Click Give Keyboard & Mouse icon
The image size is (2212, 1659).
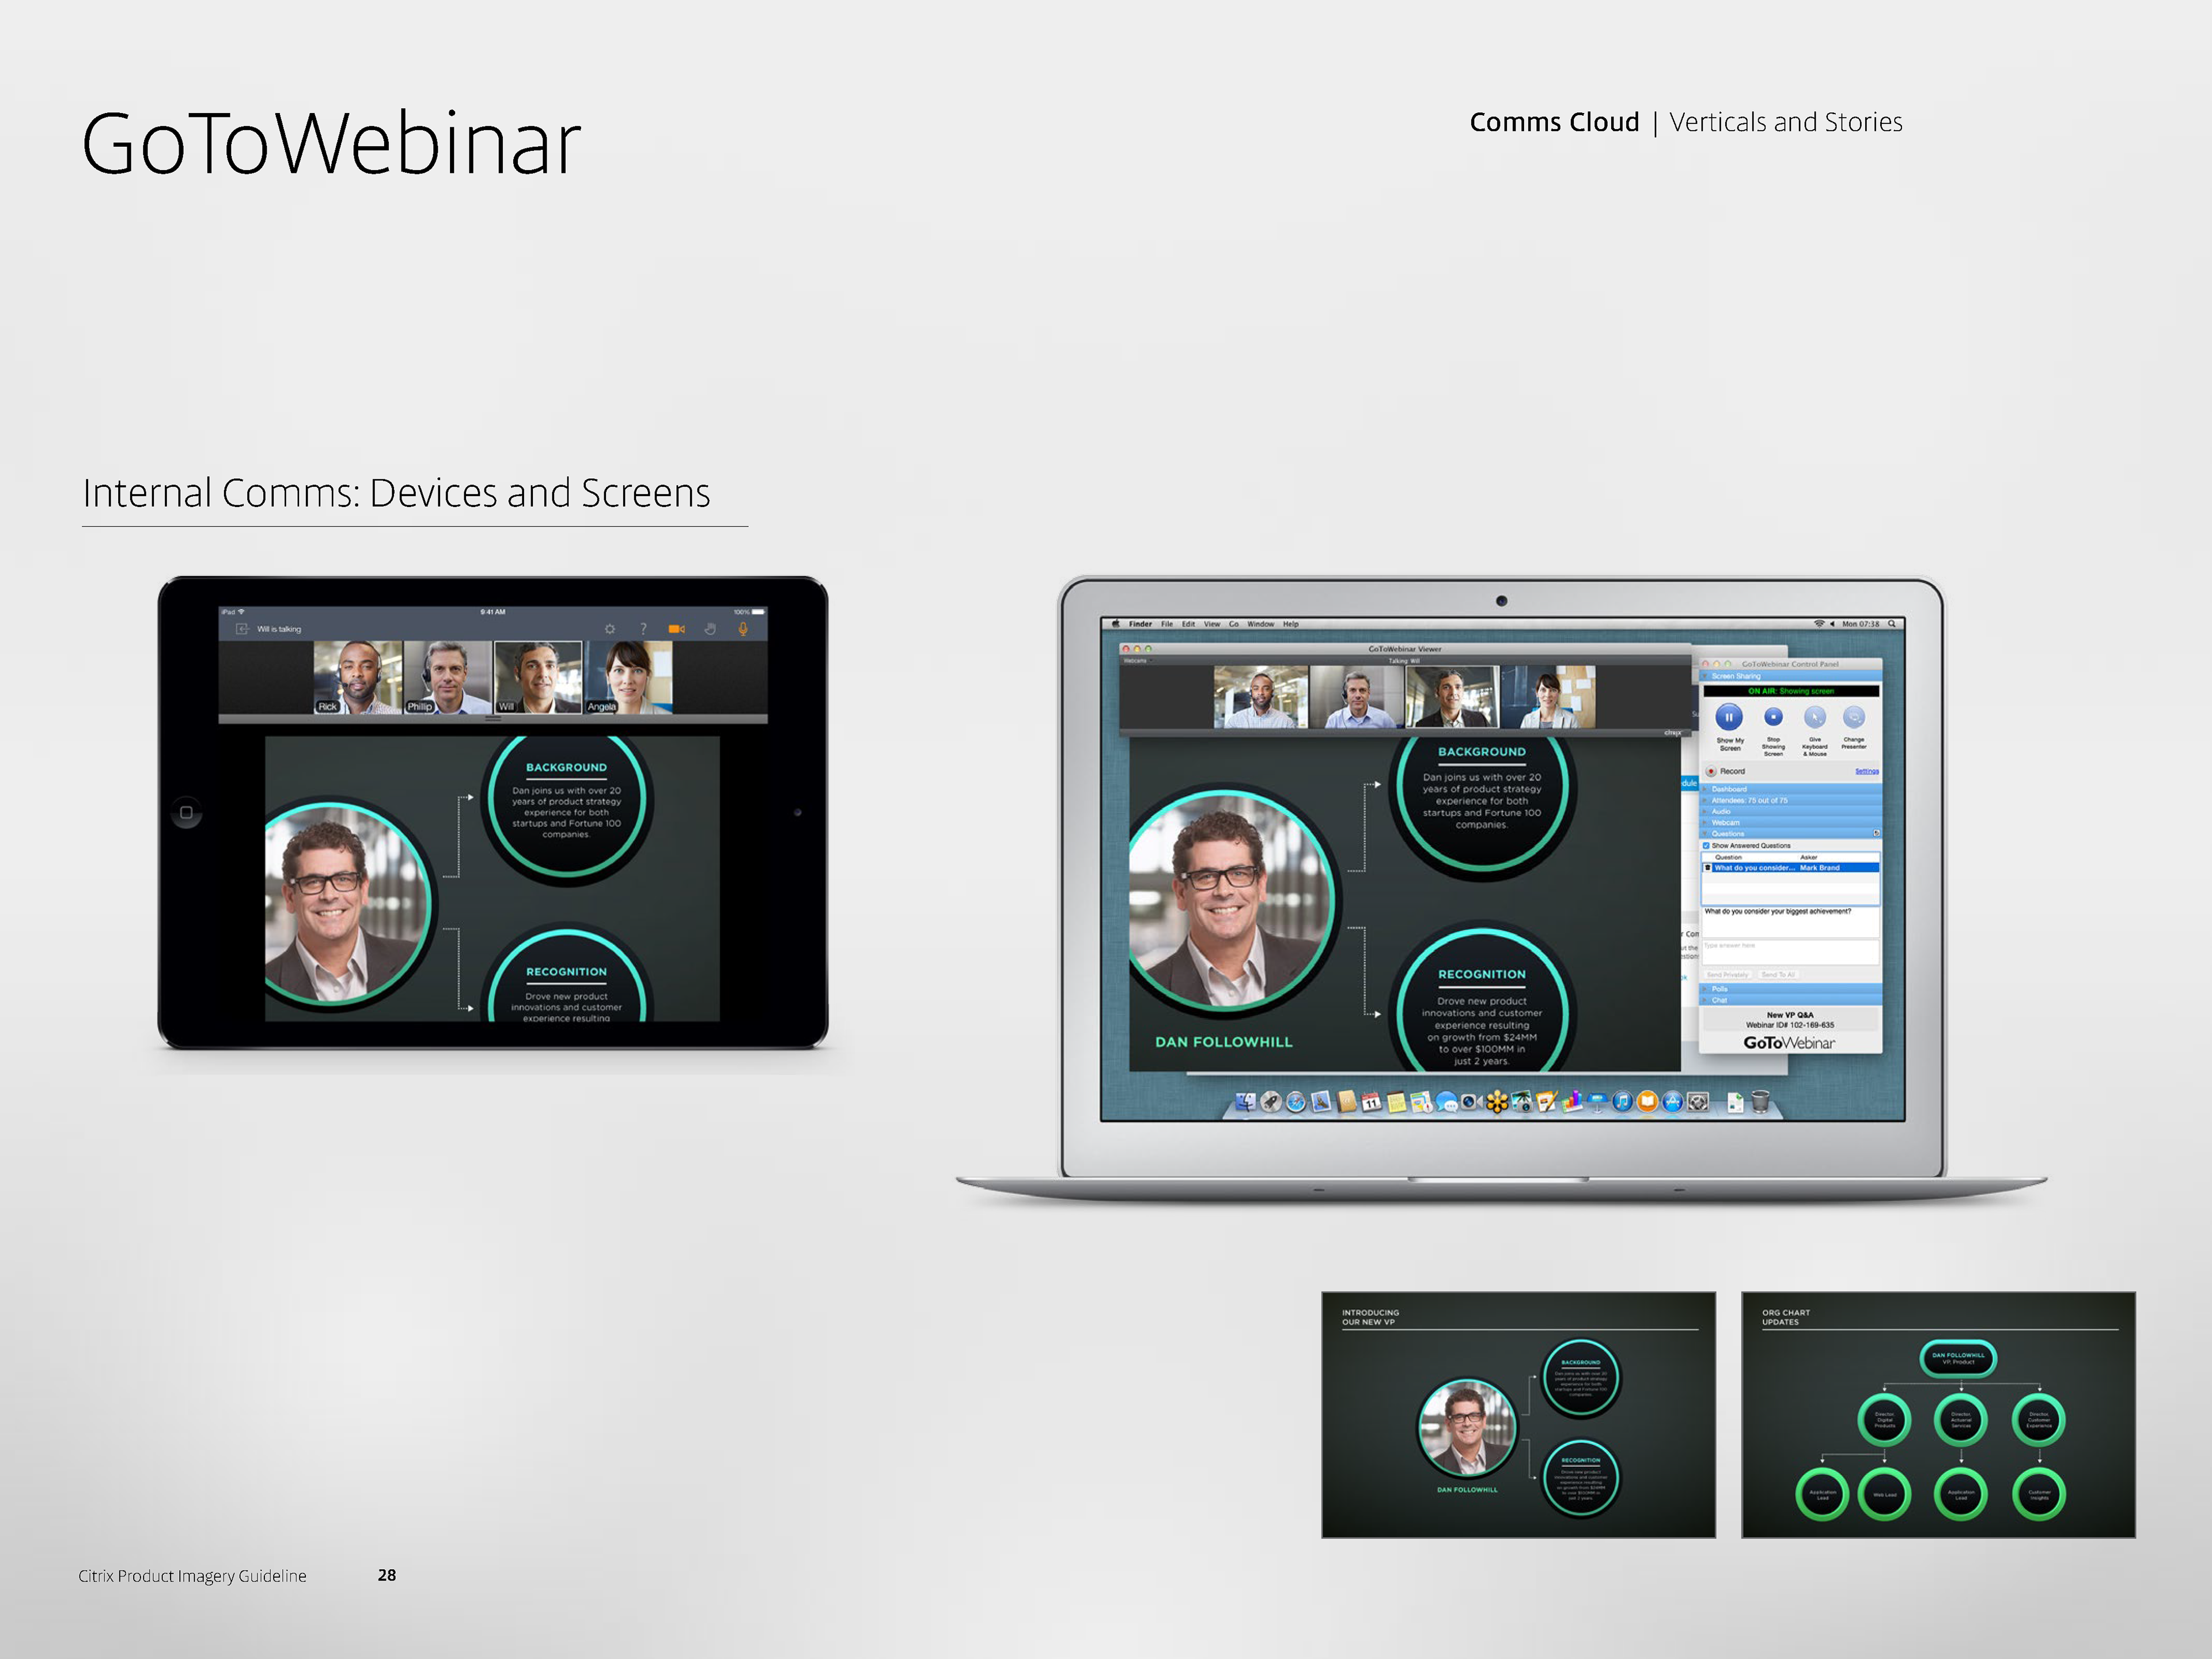[1814, 717]
